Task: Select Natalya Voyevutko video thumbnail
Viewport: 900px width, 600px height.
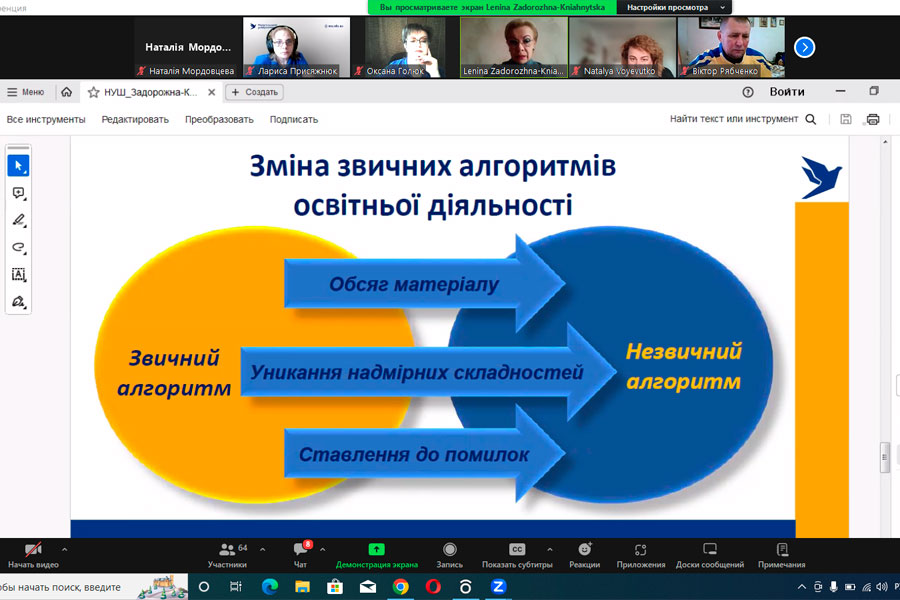Action: pos(622,47)
